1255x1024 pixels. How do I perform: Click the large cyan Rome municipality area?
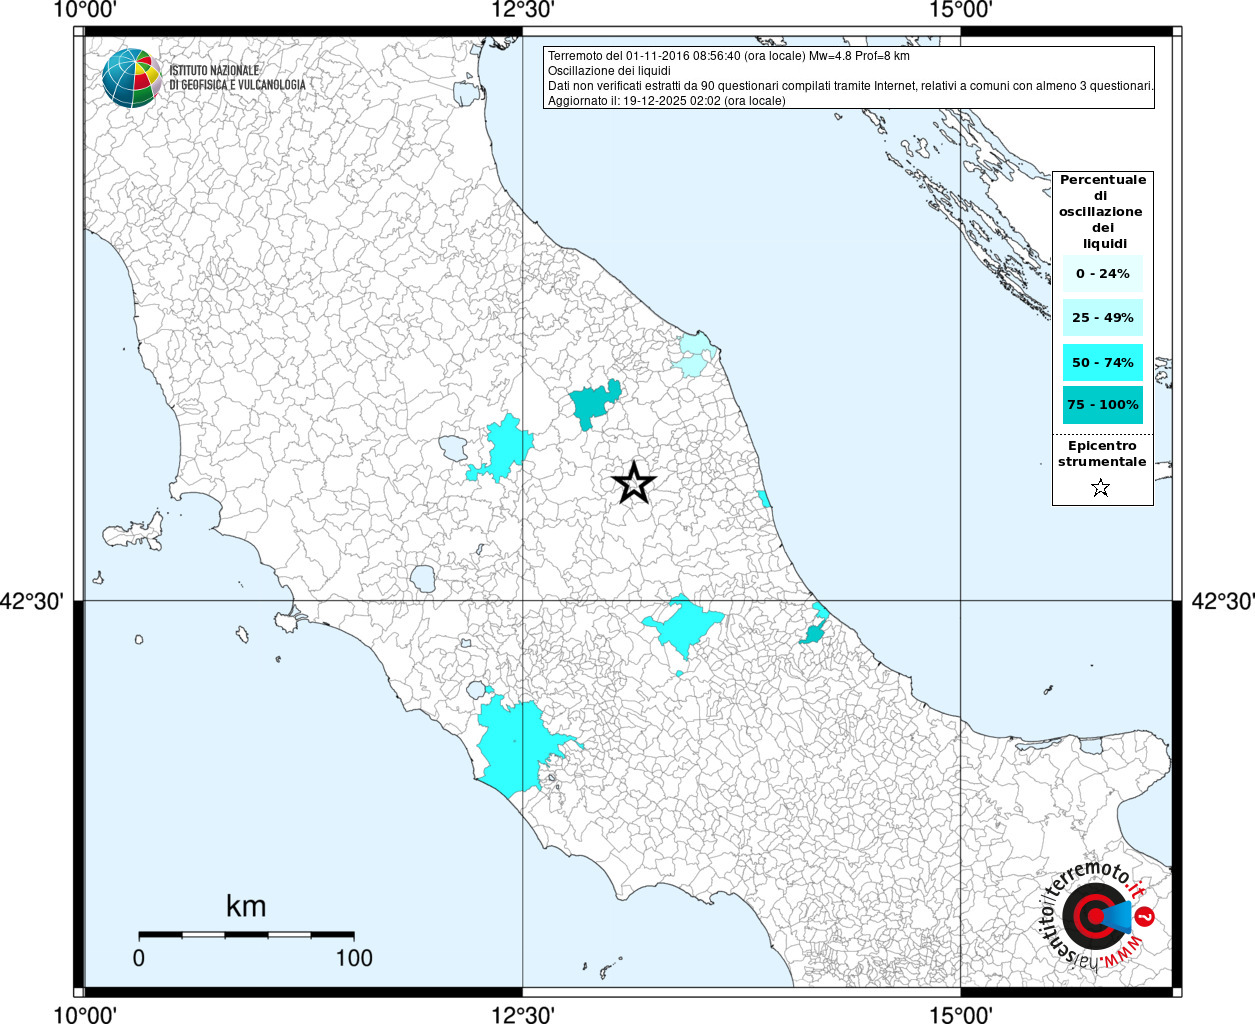[x=513, y=745]
